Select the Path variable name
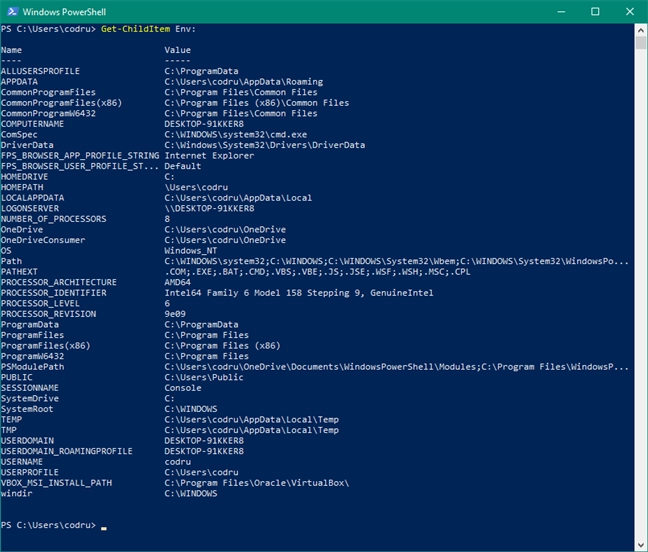648x552 pixels. tap(11, 261)
